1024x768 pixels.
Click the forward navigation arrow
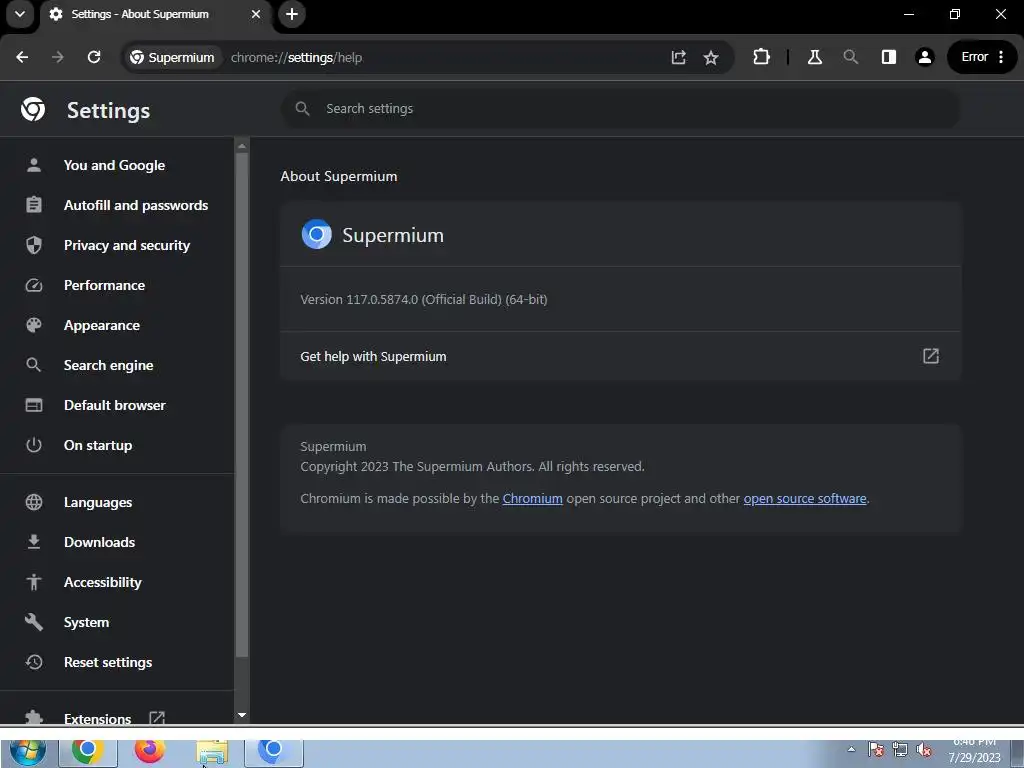tap(58, 57)
